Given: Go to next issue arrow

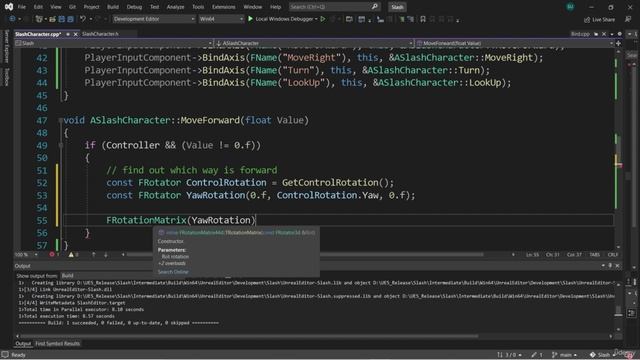Looking at the screenshot, I should click(106, 255).
